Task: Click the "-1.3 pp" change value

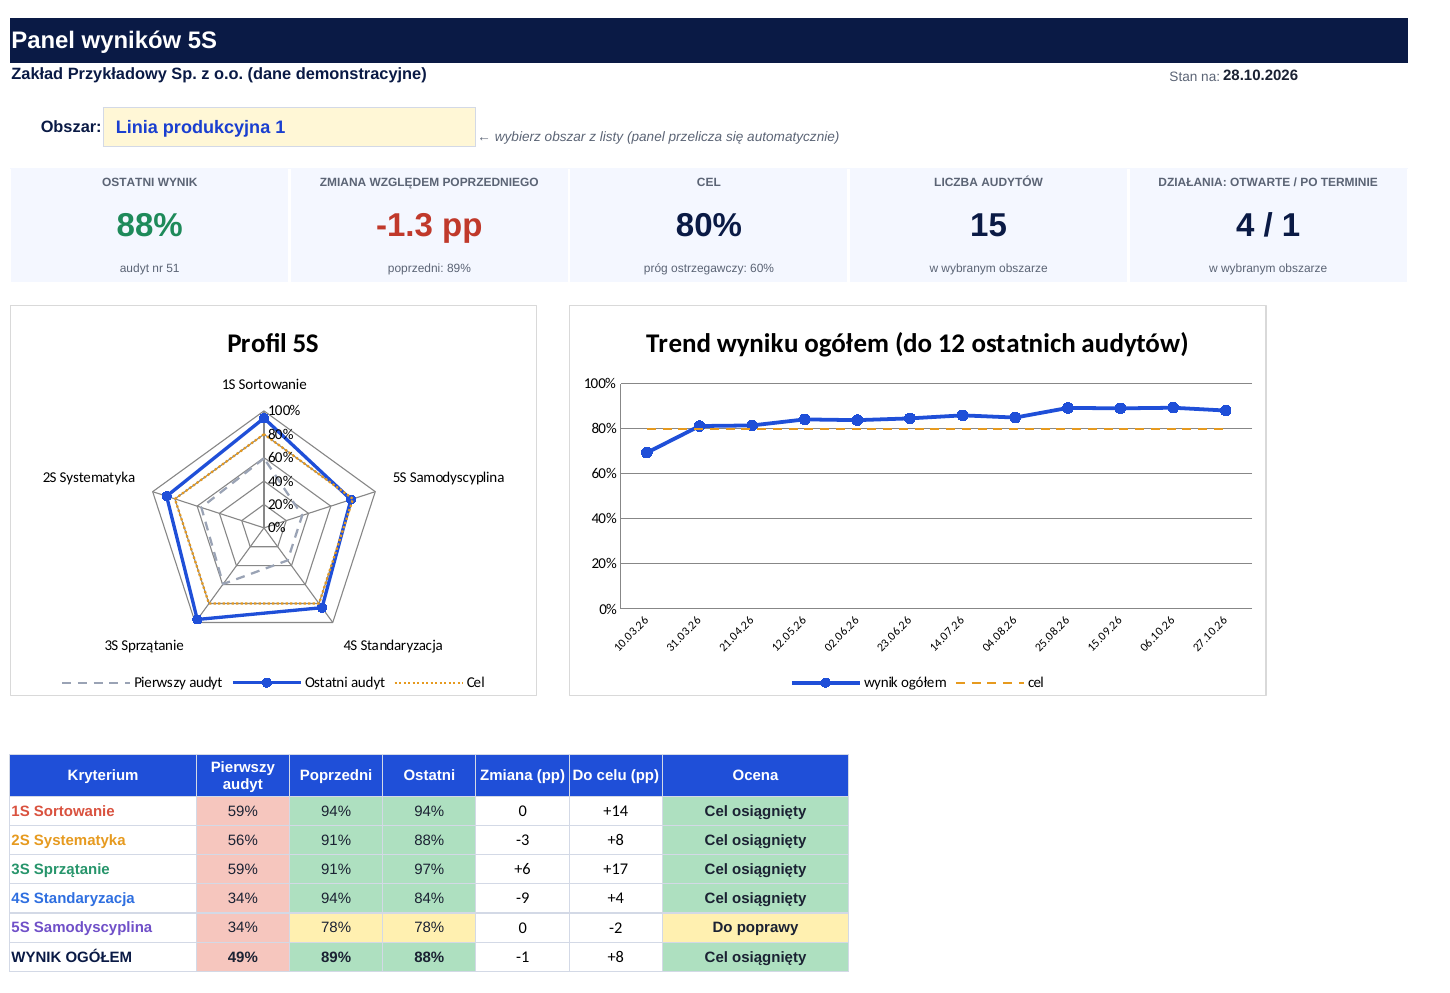Action: (429, 225)
